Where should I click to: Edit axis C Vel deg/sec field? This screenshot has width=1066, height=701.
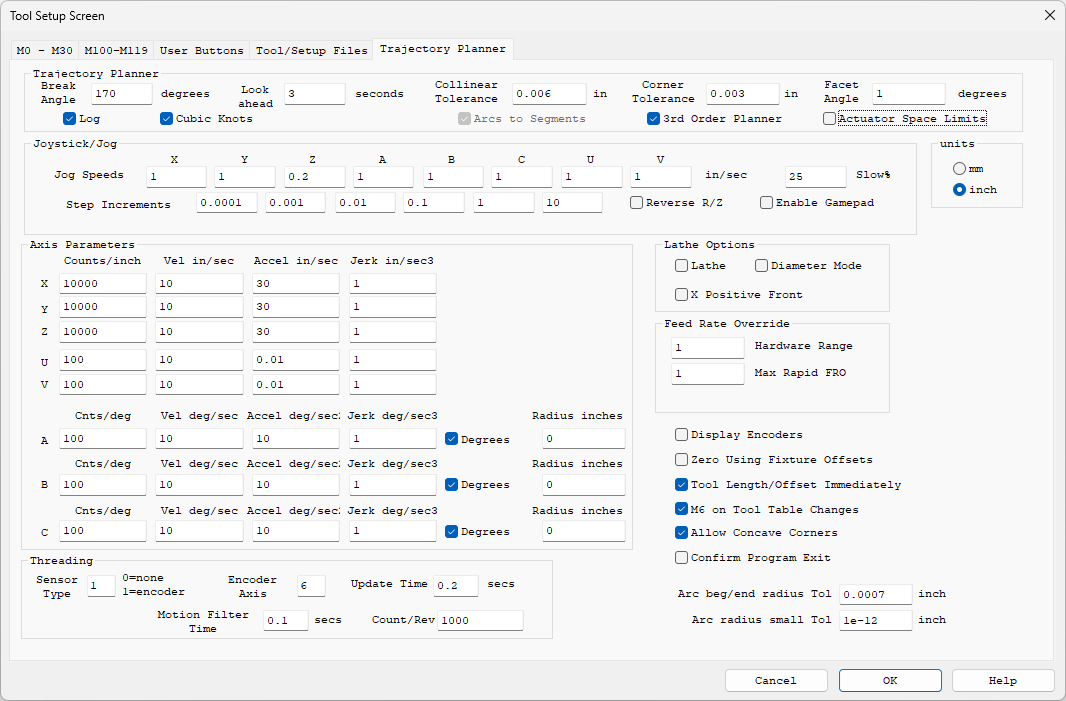[x=199, y=531]
